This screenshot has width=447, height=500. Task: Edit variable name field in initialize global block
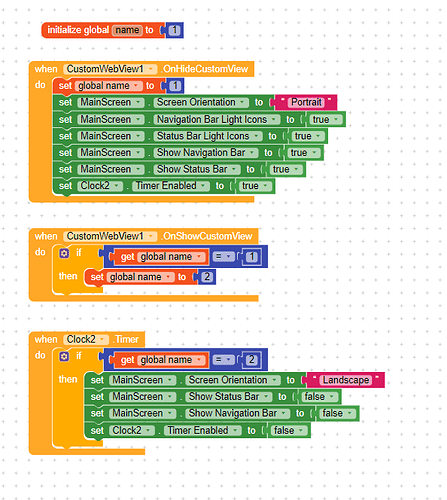tap(127, 30)
